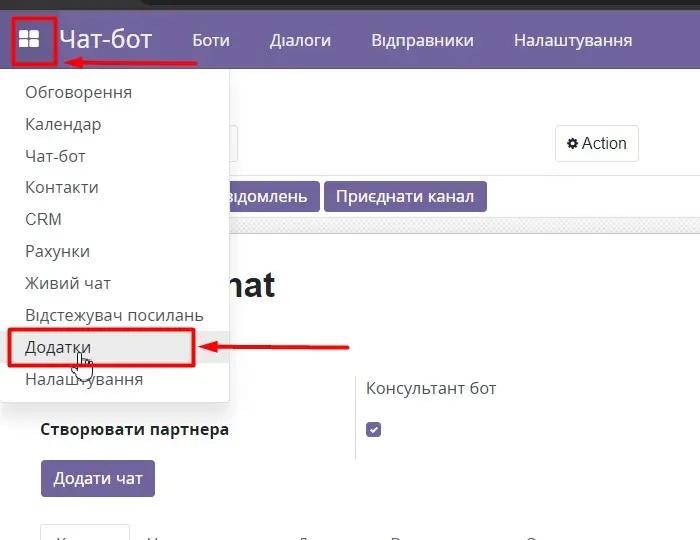Select Контакти in the apps list
The image size is (700, 540).
62,187
